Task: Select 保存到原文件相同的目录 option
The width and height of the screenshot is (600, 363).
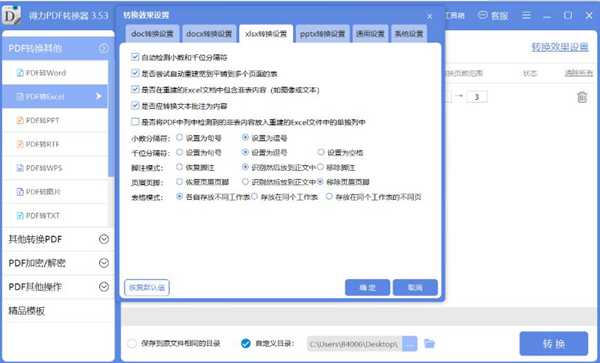Action: tap(132, 343)
